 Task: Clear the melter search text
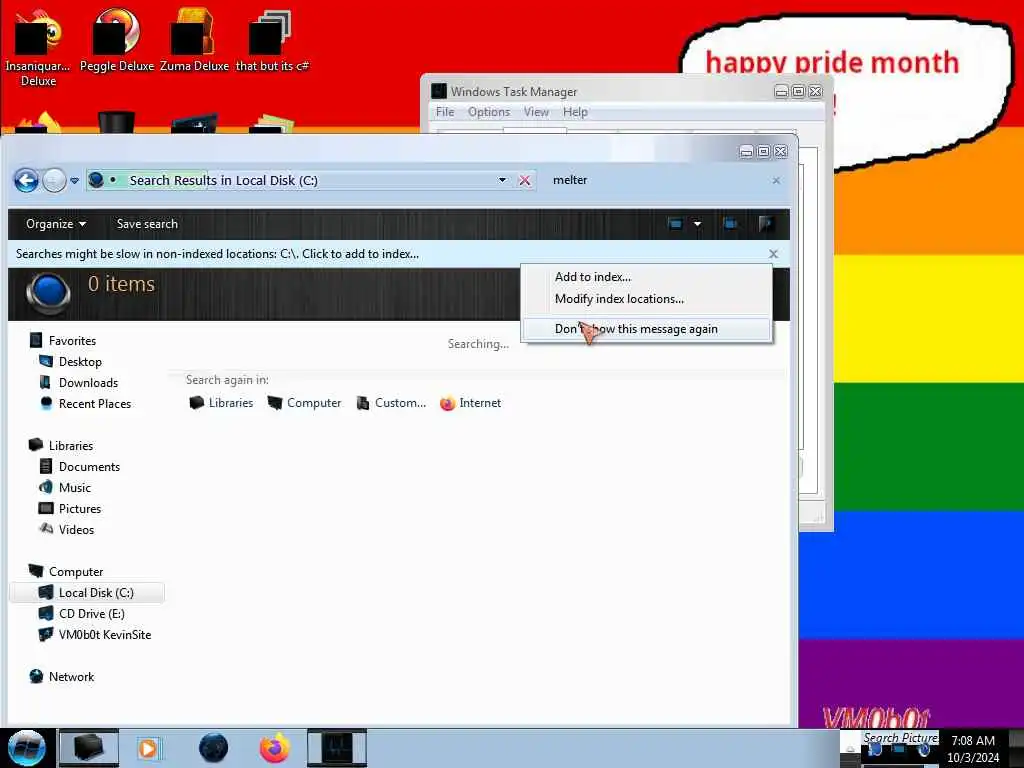click(776, 180)
